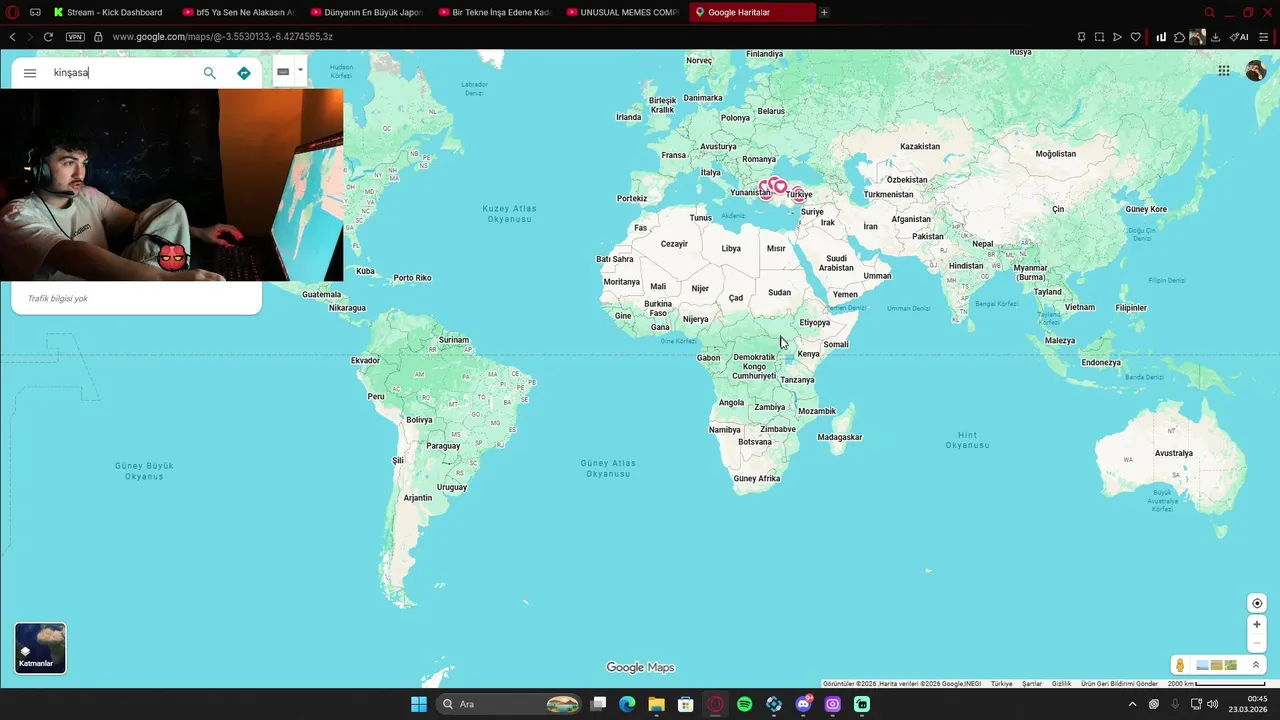Reload the page
The width and height of the screenshot is (1280, 720).
pos(48,37)
